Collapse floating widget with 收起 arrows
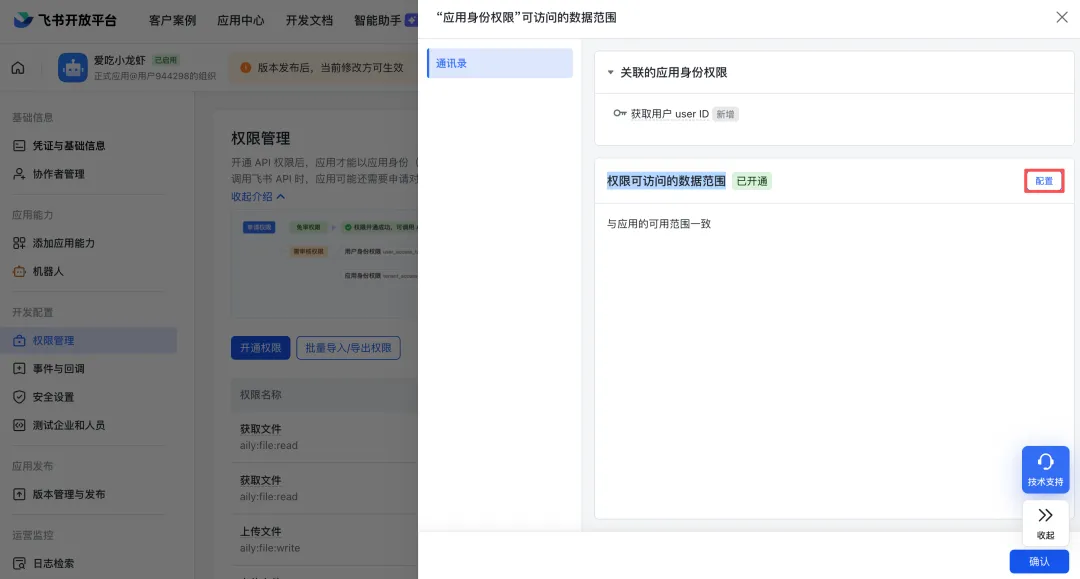The width and height of the screenshot is (1080, 579). [1045, 523]
